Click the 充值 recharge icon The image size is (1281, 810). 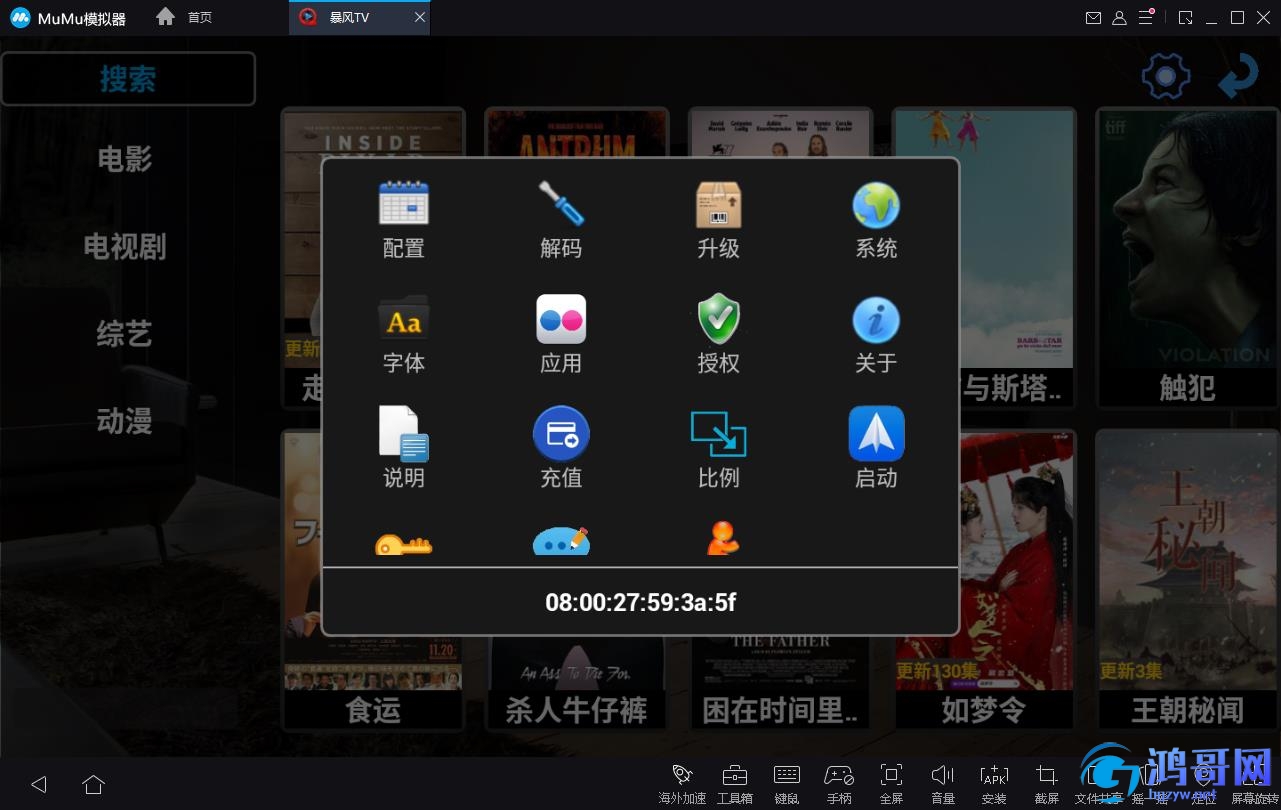[561, 434]
